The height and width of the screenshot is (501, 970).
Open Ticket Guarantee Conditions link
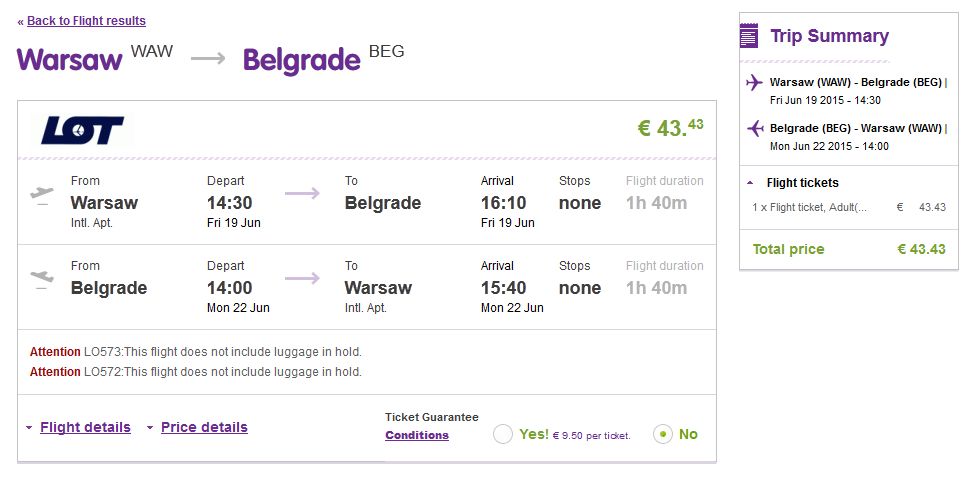(x=417, y=435)
